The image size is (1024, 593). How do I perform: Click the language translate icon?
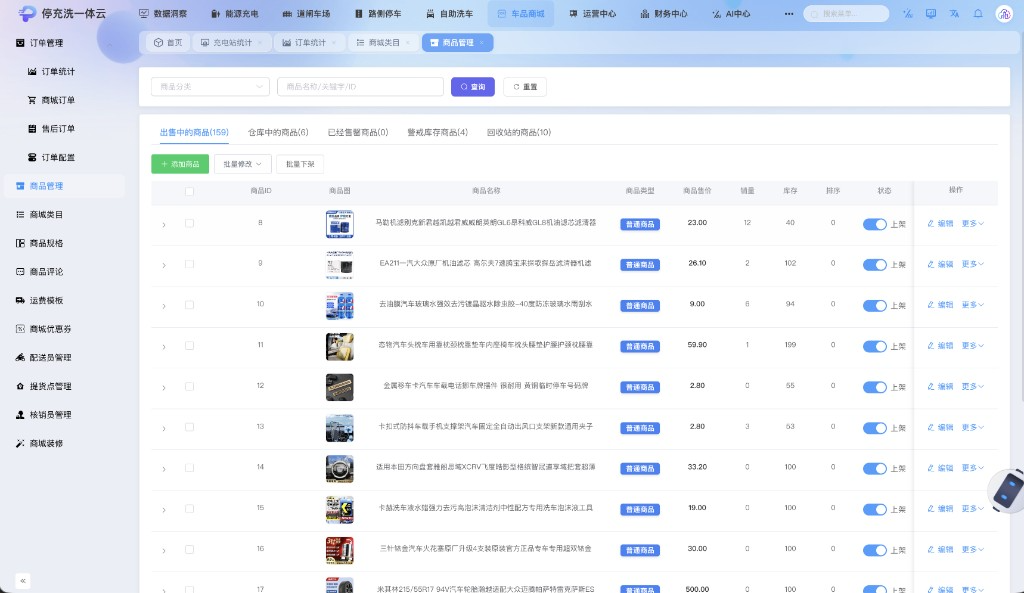coord(954,14)
